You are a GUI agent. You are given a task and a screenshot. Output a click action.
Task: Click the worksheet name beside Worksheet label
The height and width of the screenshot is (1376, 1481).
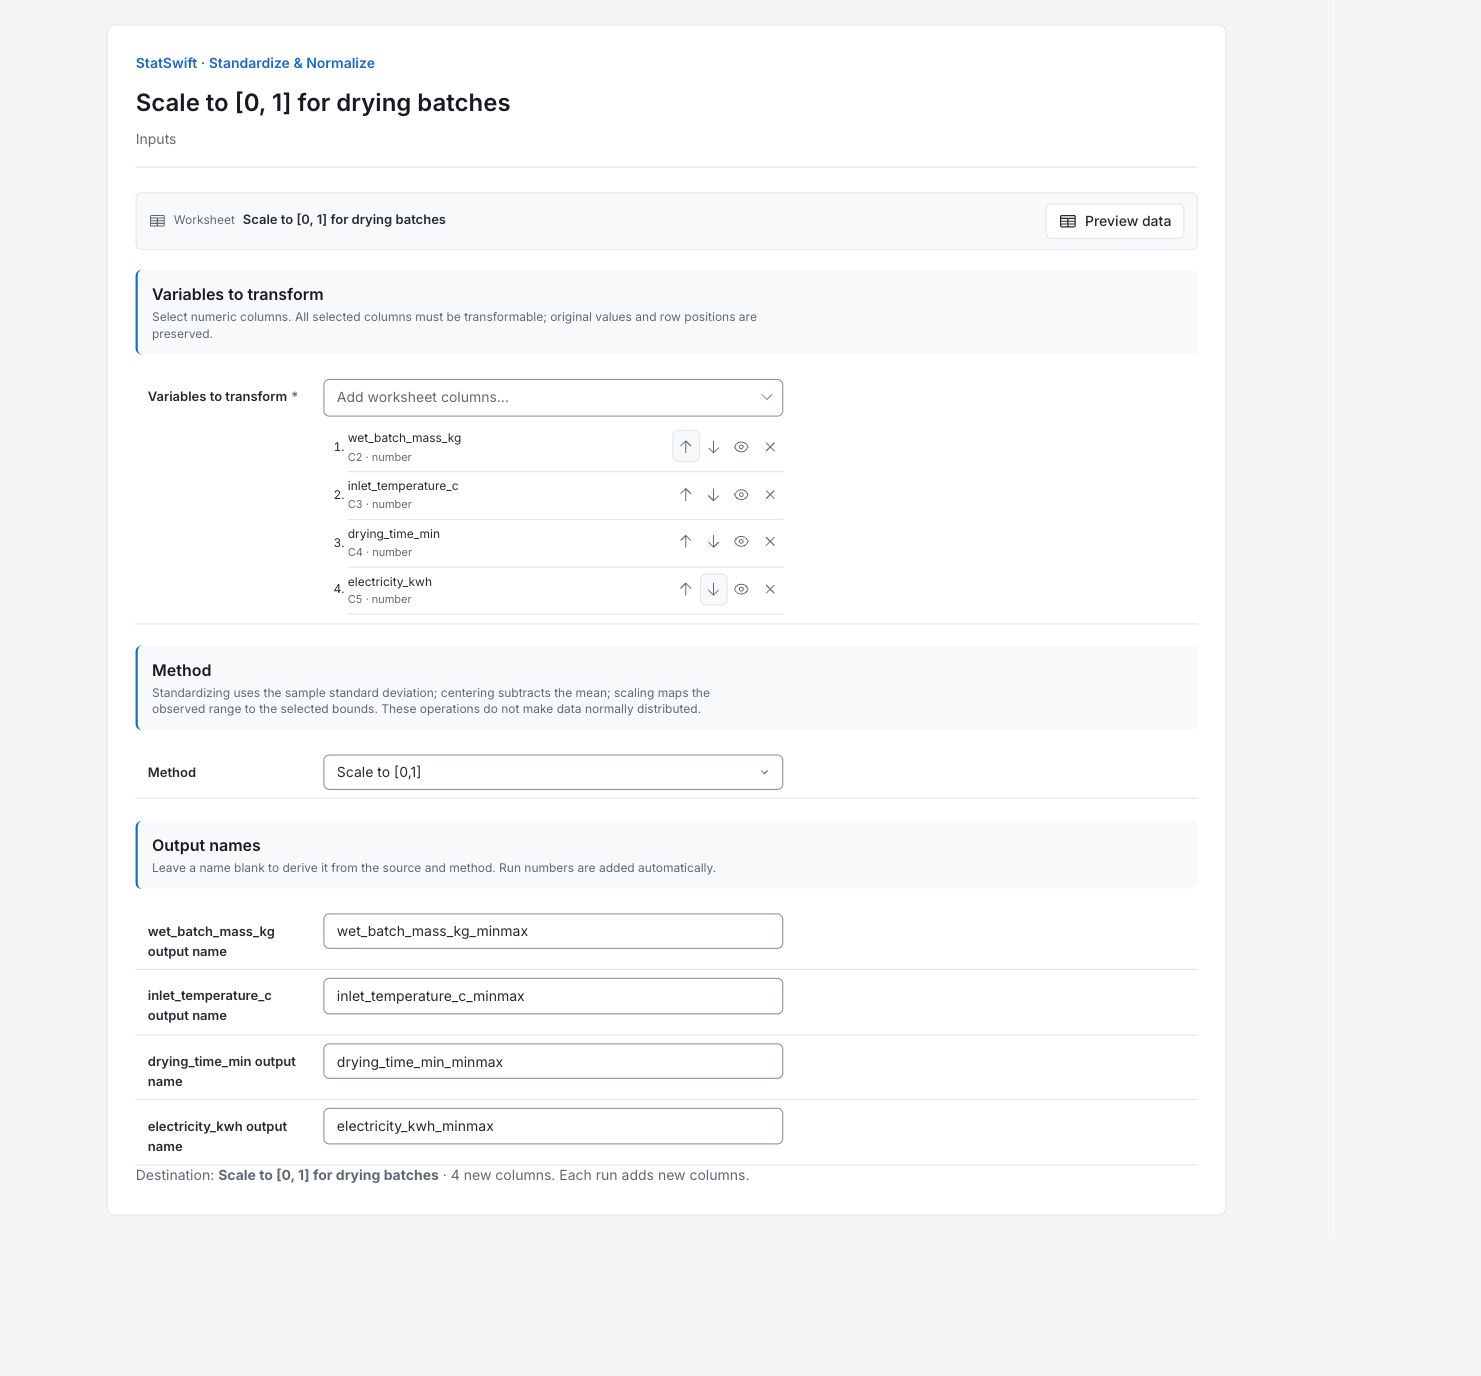tap(344, 220)
